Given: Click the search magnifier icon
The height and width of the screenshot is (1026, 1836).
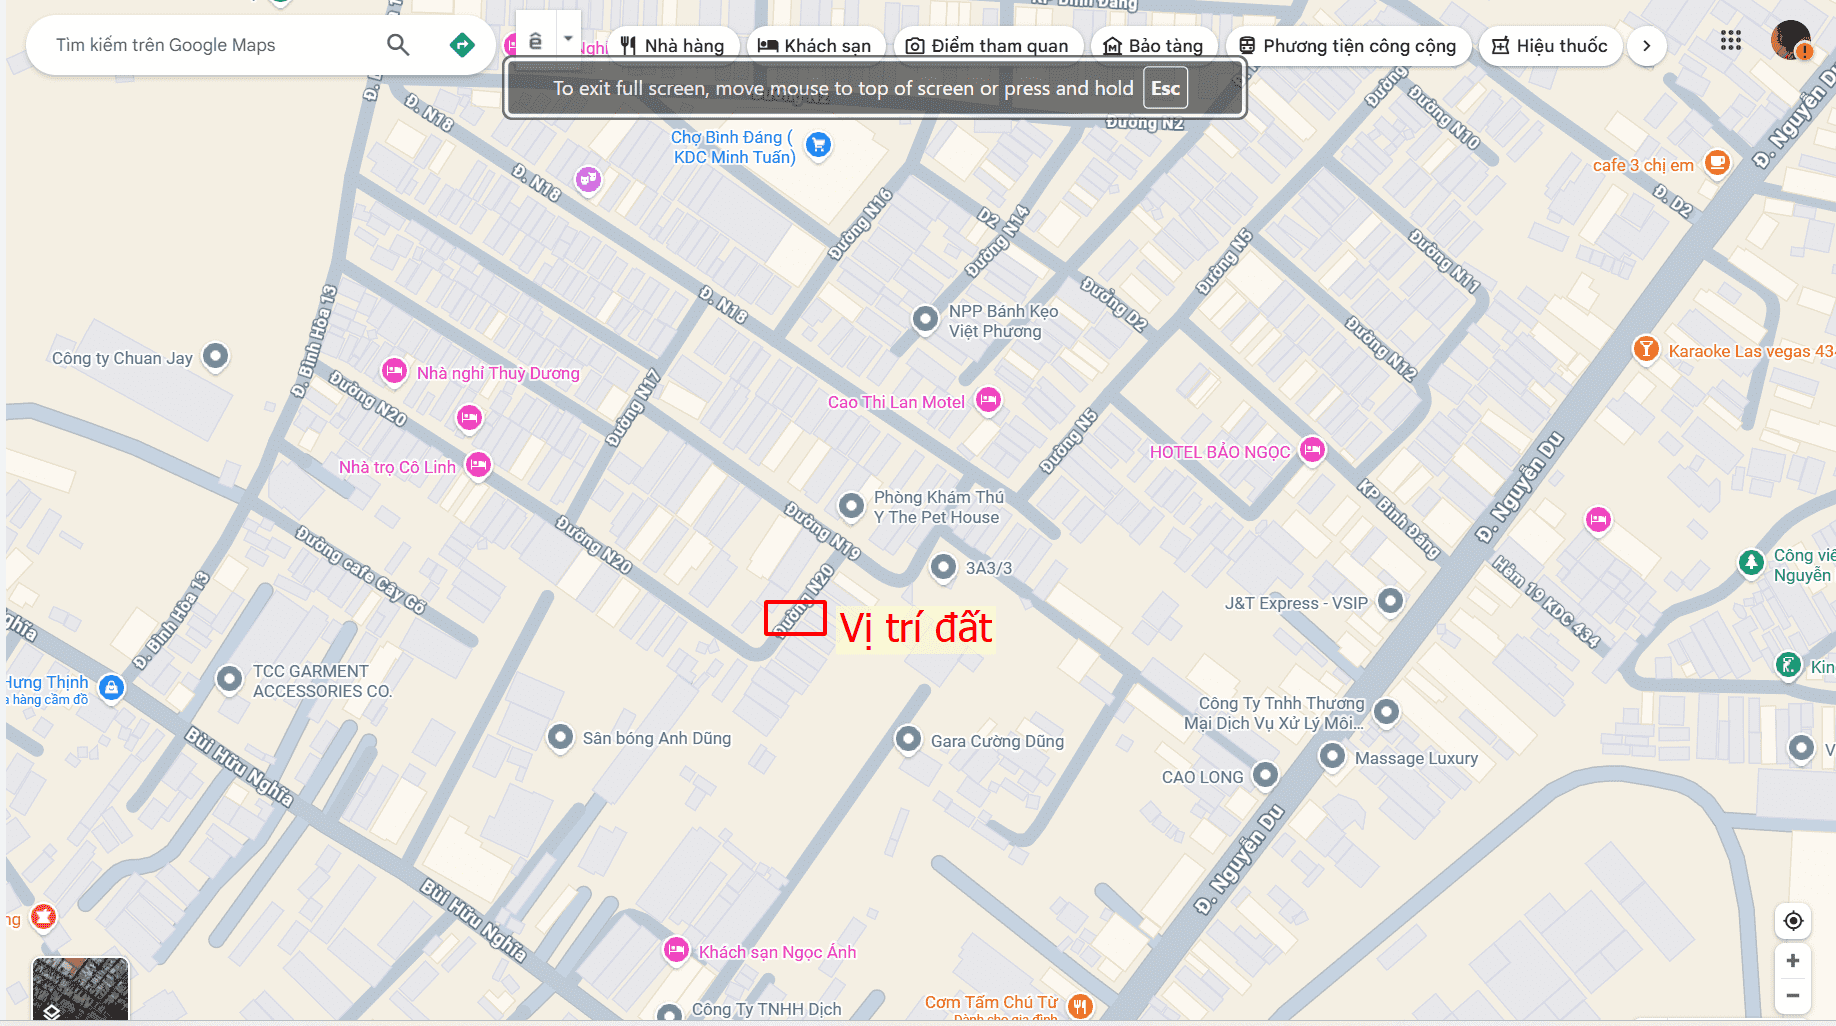Looking at the screenshot, I should click(x=398, y=45).
